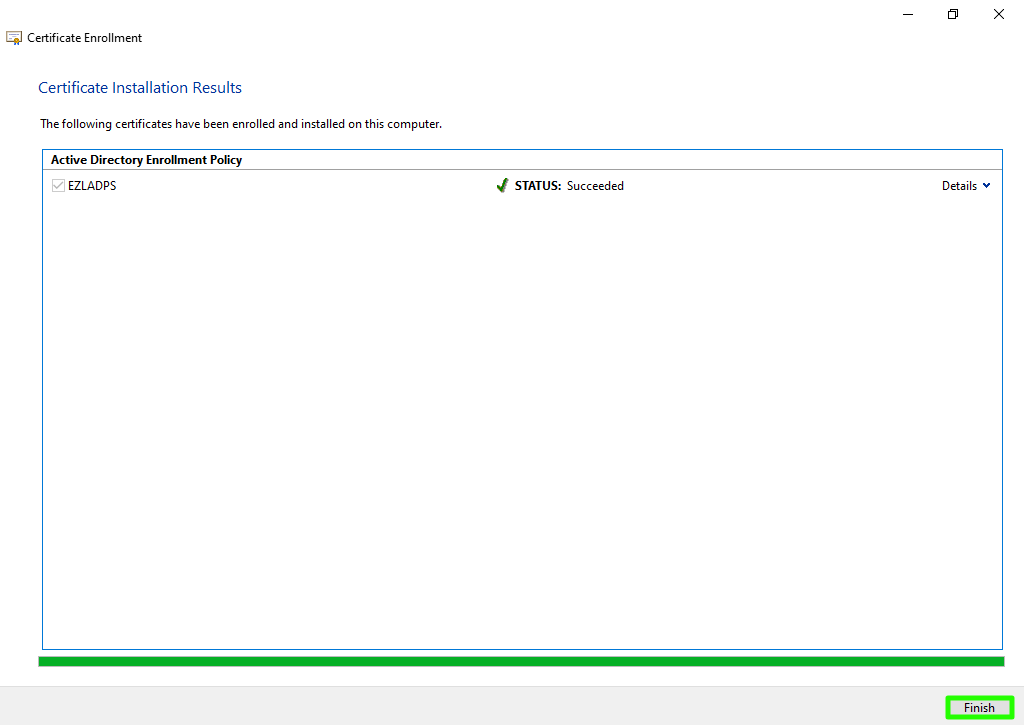The image size is (1024, 725).
Task: Click the Certificate Enrollment title bar icon
Action: coord(14,38)
